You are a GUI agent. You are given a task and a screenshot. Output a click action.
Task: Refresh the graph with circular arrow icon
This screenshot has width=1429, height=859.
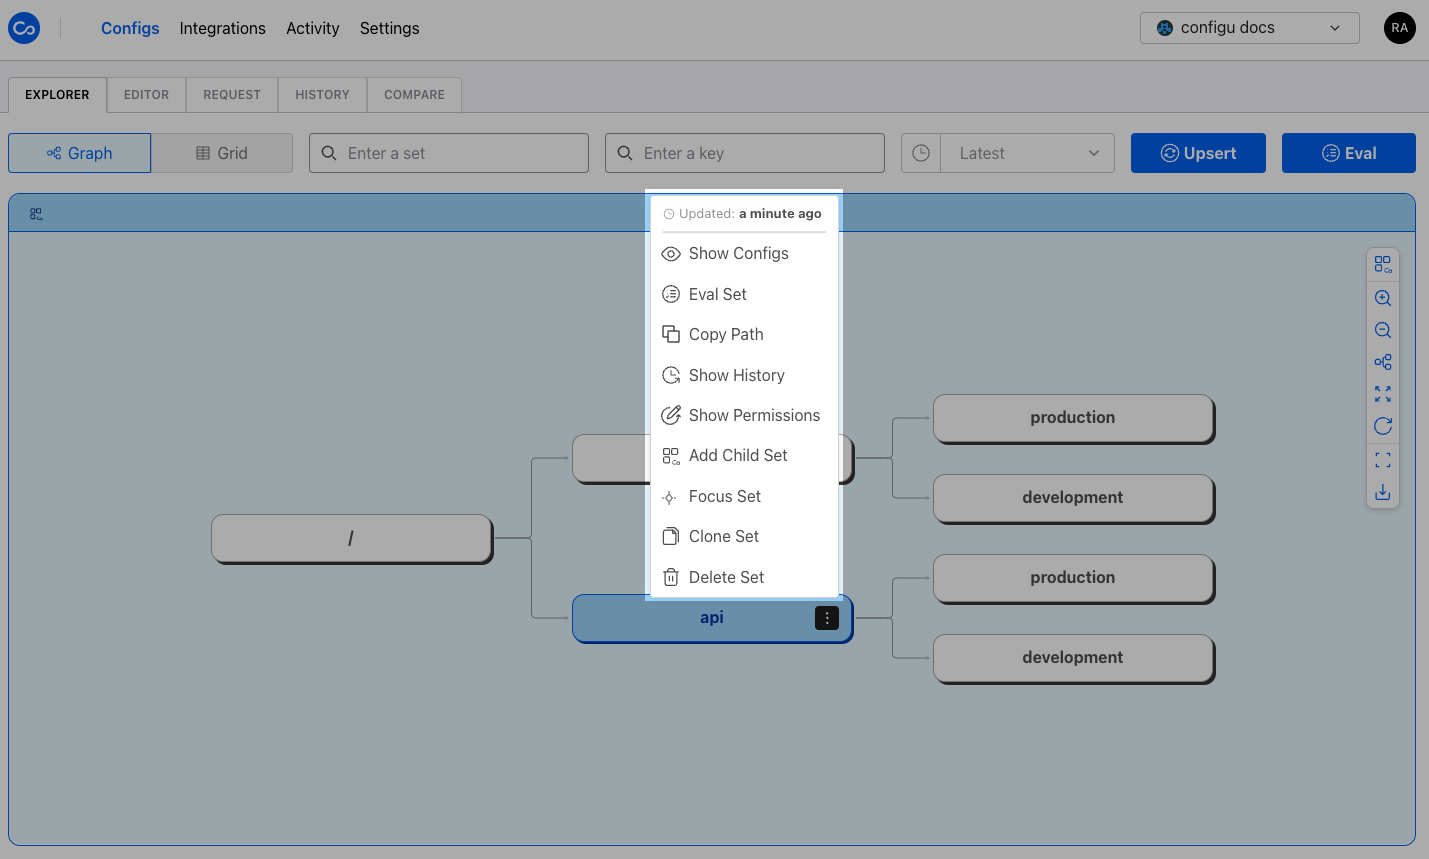point(1383,426)
